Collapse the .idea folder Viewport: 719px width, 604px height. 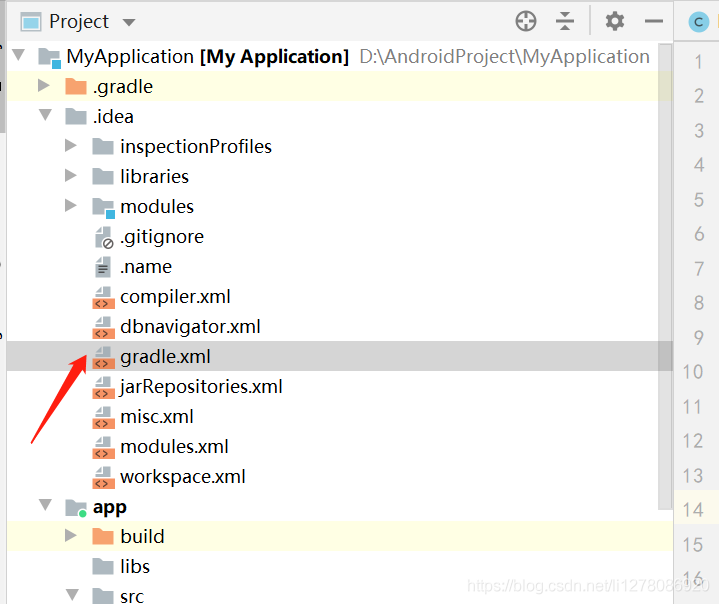44,116
